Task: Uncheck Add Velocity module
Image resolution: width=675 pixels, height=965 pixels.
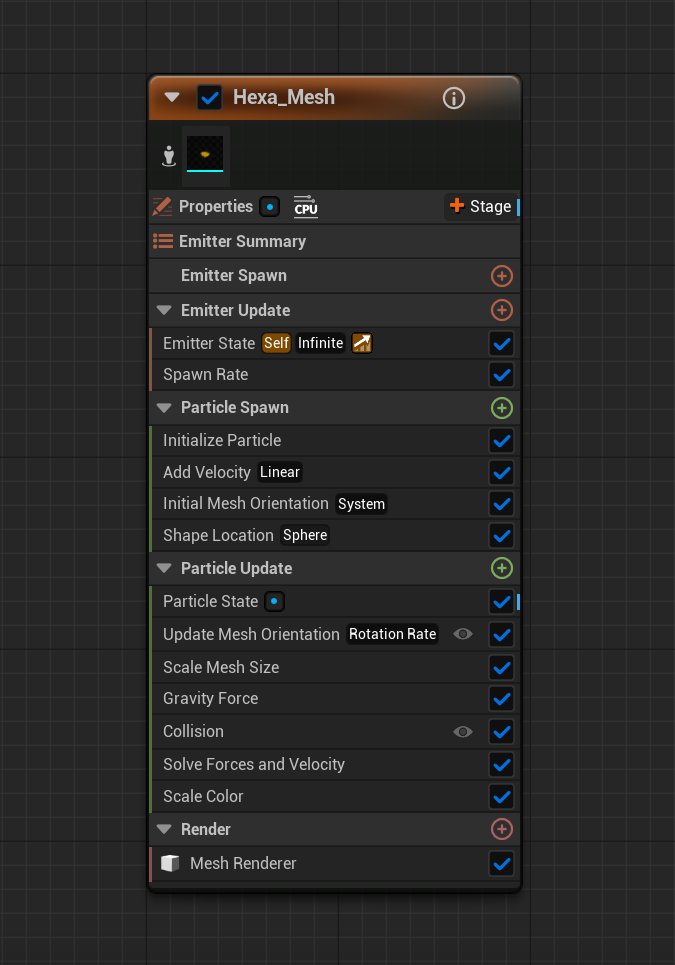Action: click(x=501, y=473)
